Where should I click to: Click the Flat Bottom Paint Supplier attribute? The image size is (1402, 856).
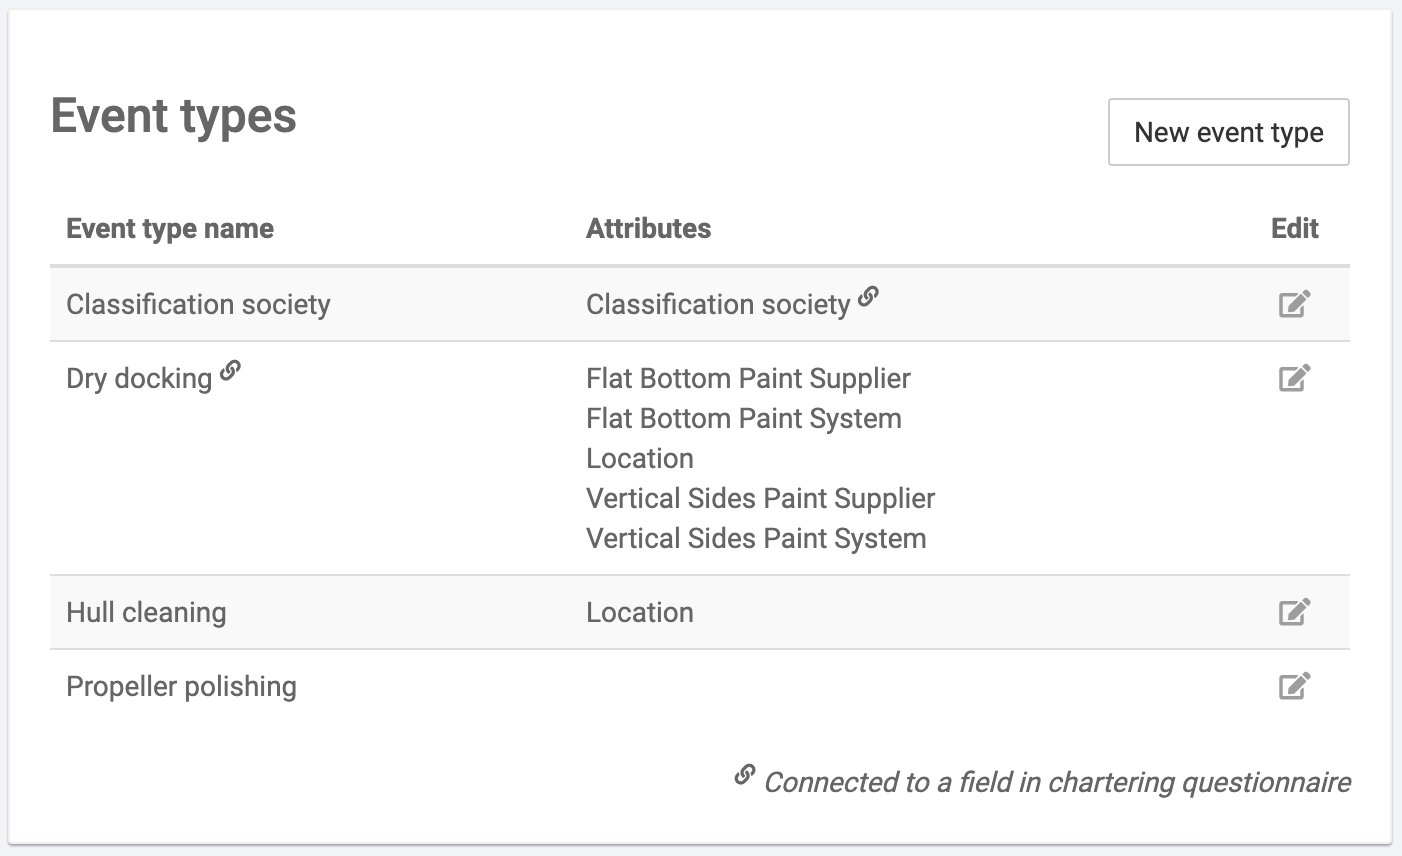[x=748, y=378]
